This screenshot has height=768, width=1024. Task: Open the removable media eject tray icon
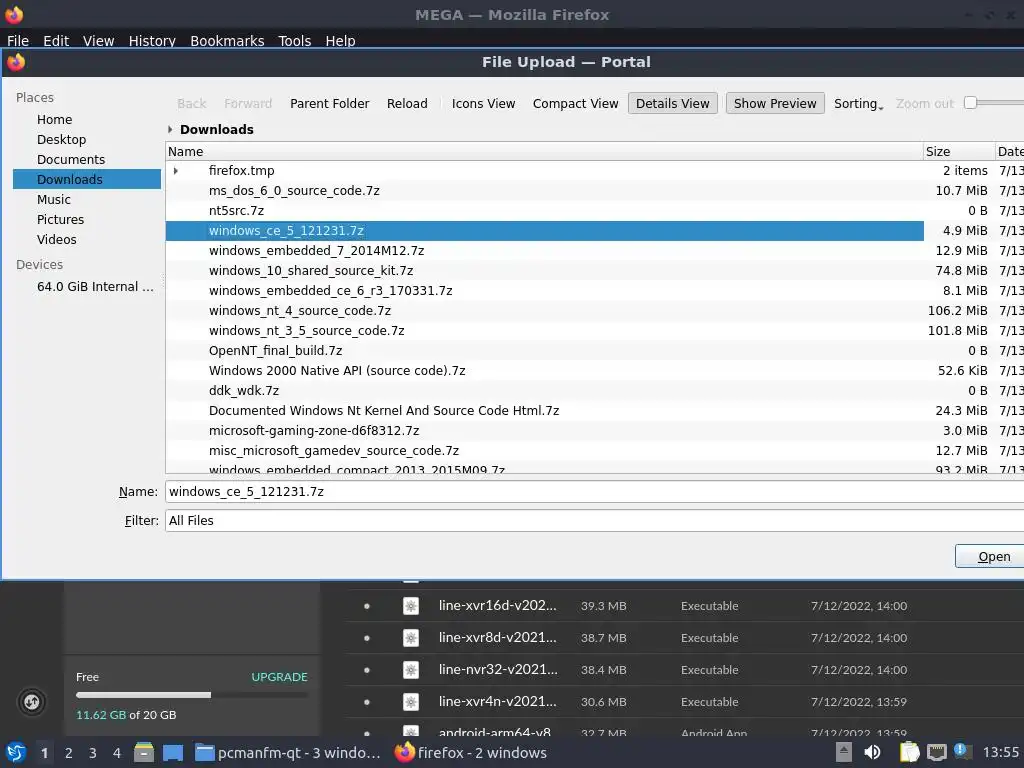tap(844, 752)
